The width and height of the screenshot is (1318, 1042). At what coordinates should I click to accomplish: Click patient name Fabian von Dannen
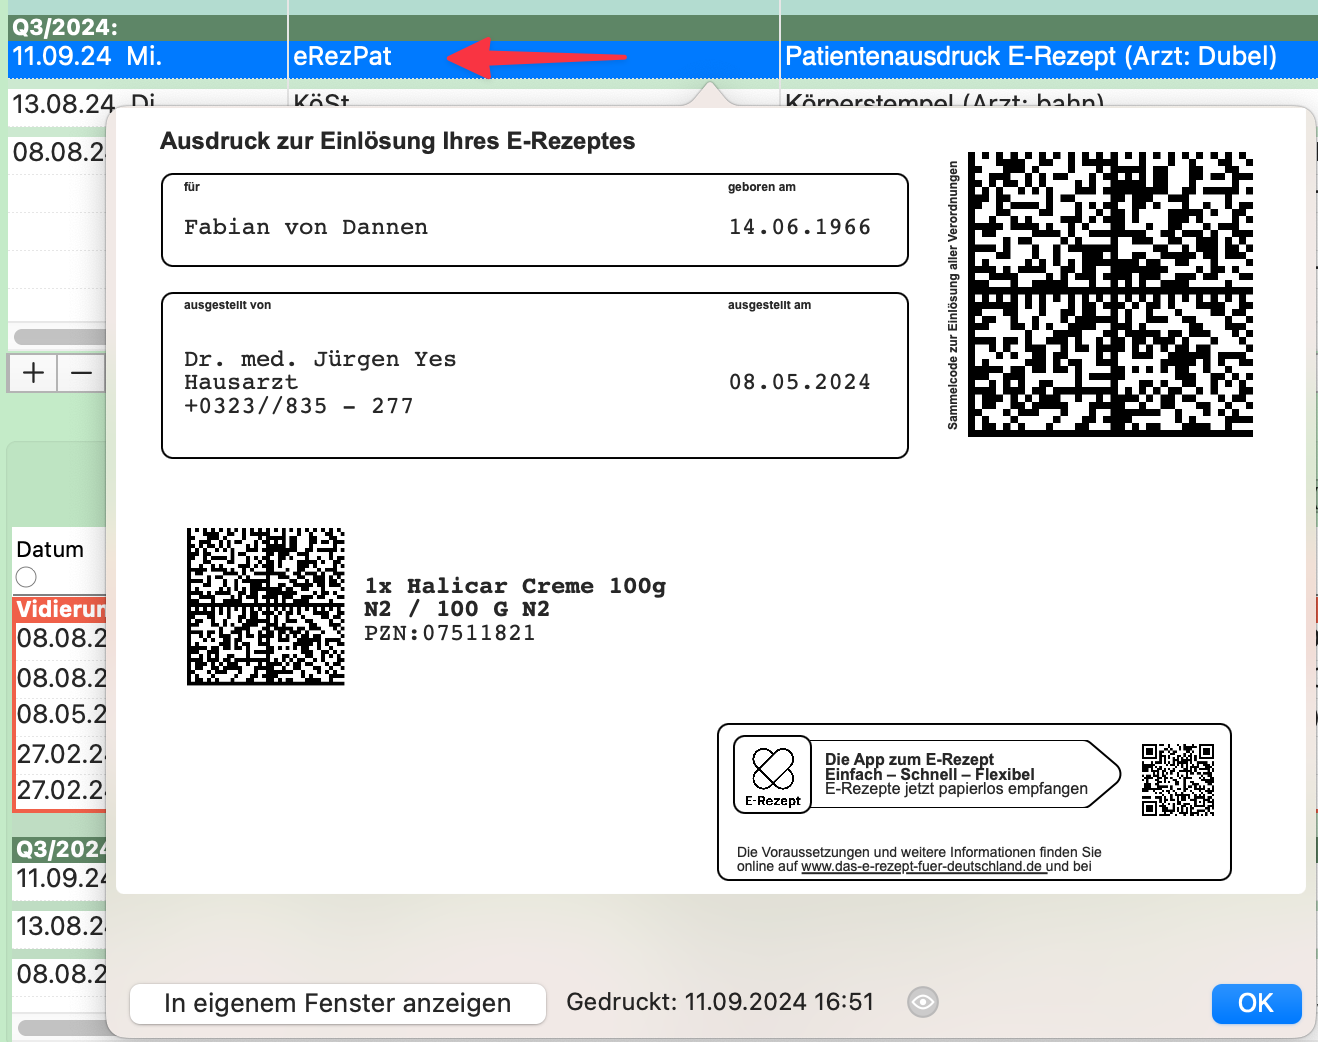[306, 227]
